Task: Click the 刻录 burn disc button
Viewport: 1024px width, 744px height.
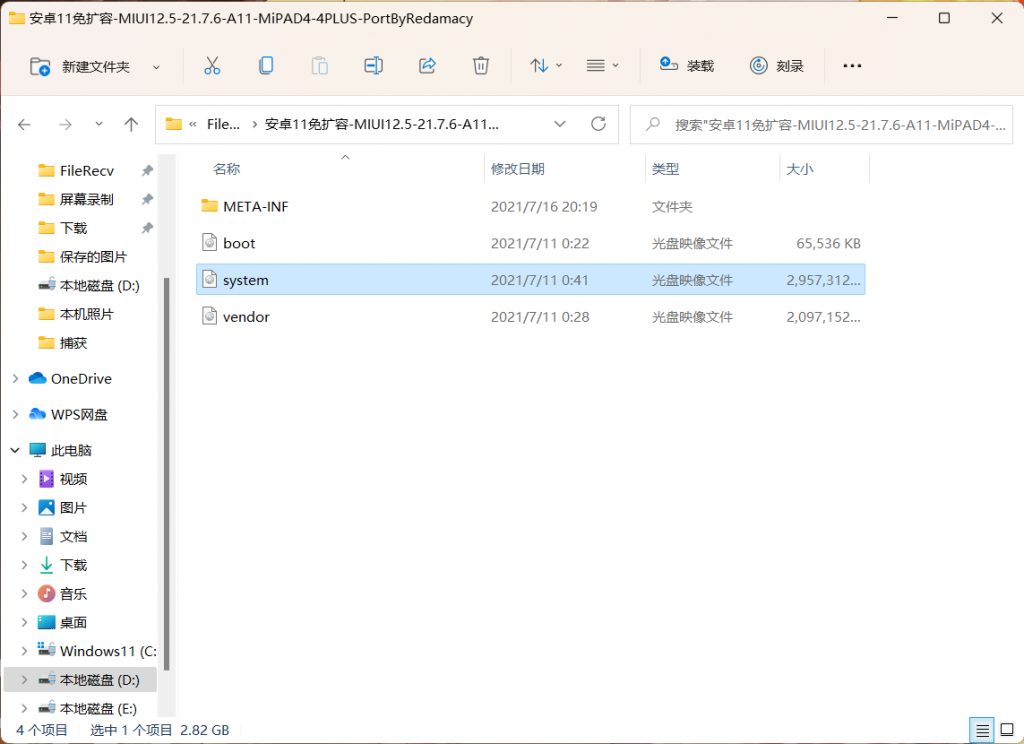Action: point(777,66)
